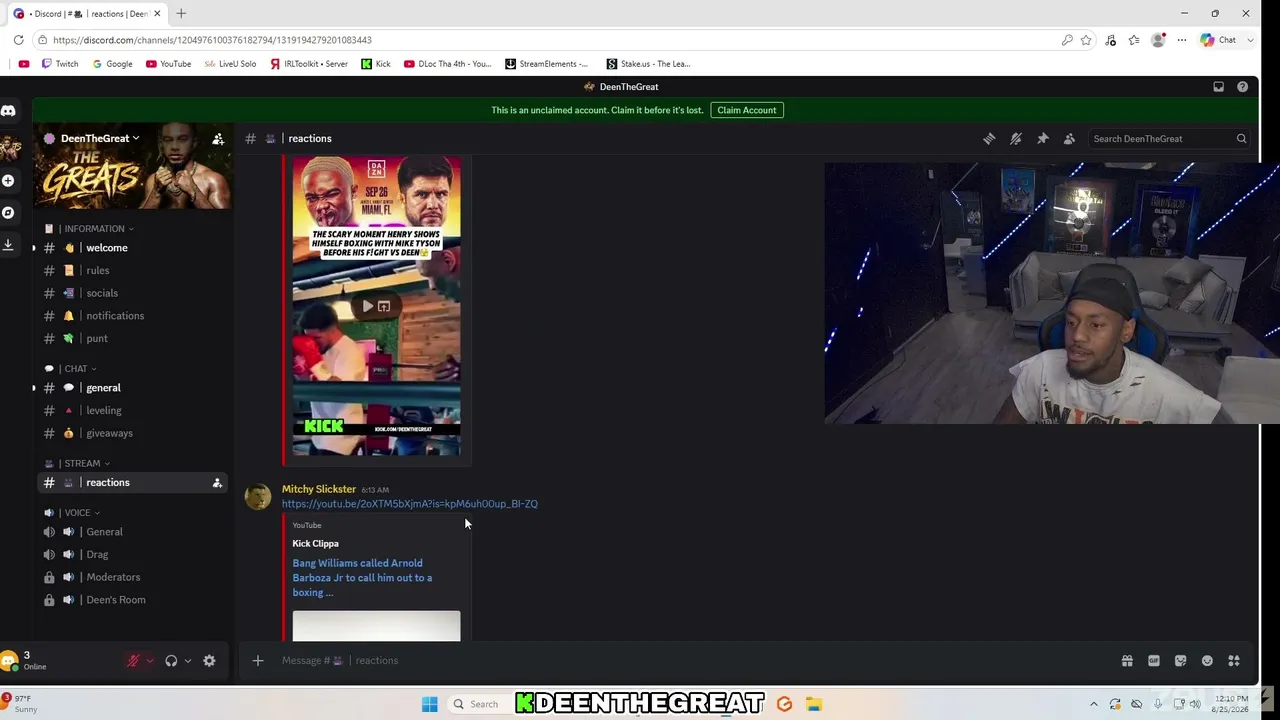Click the search magnifier in Discord search box

[x=1241, y=139]
